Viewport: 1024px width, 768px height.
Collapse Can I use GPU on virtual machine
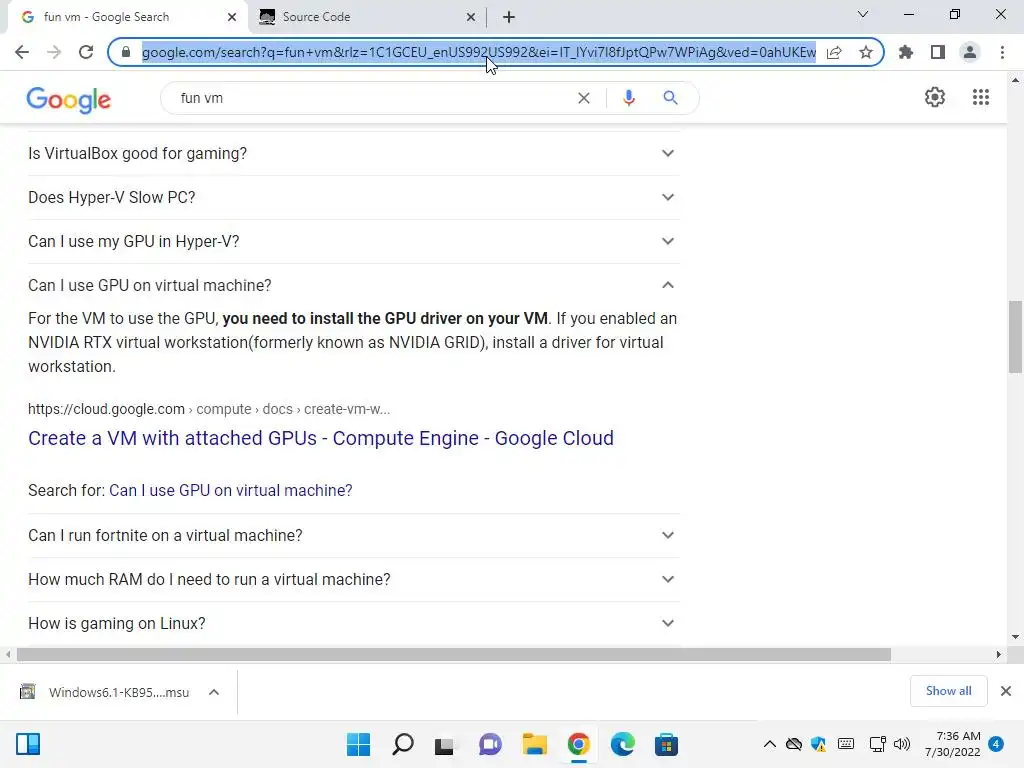[x=353, y=285]
